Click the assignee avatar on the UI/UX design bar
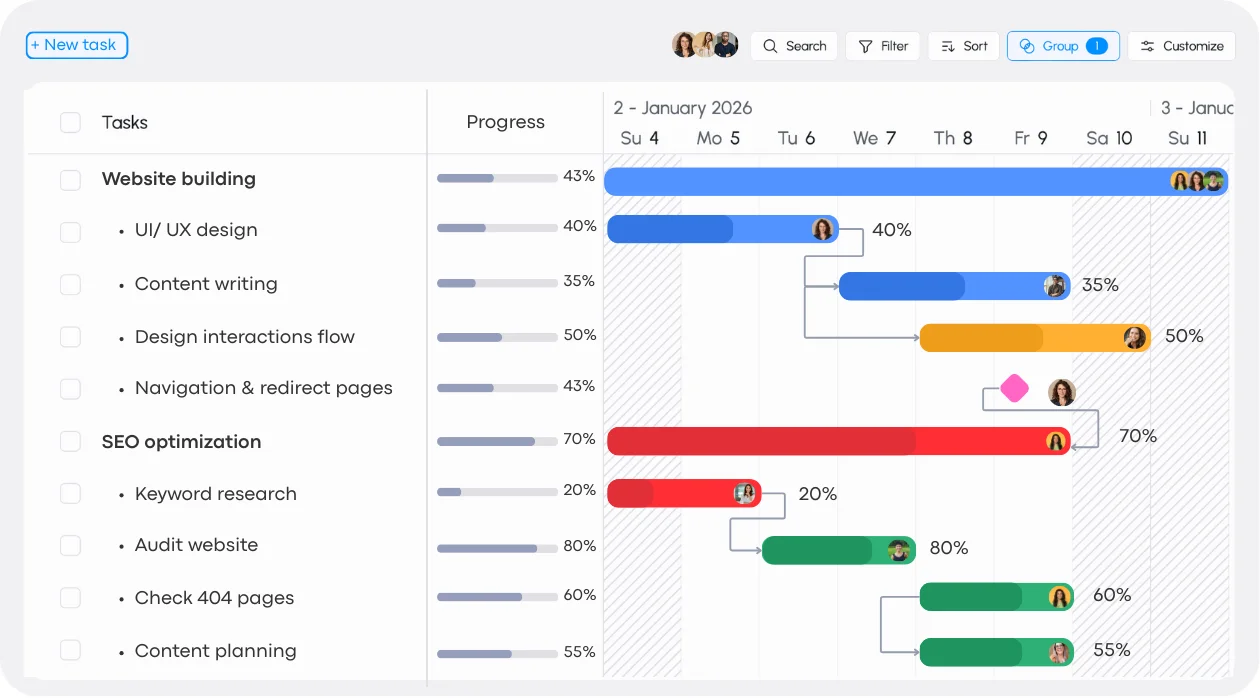Screen dimensions: 1260x698 (822, 229)
